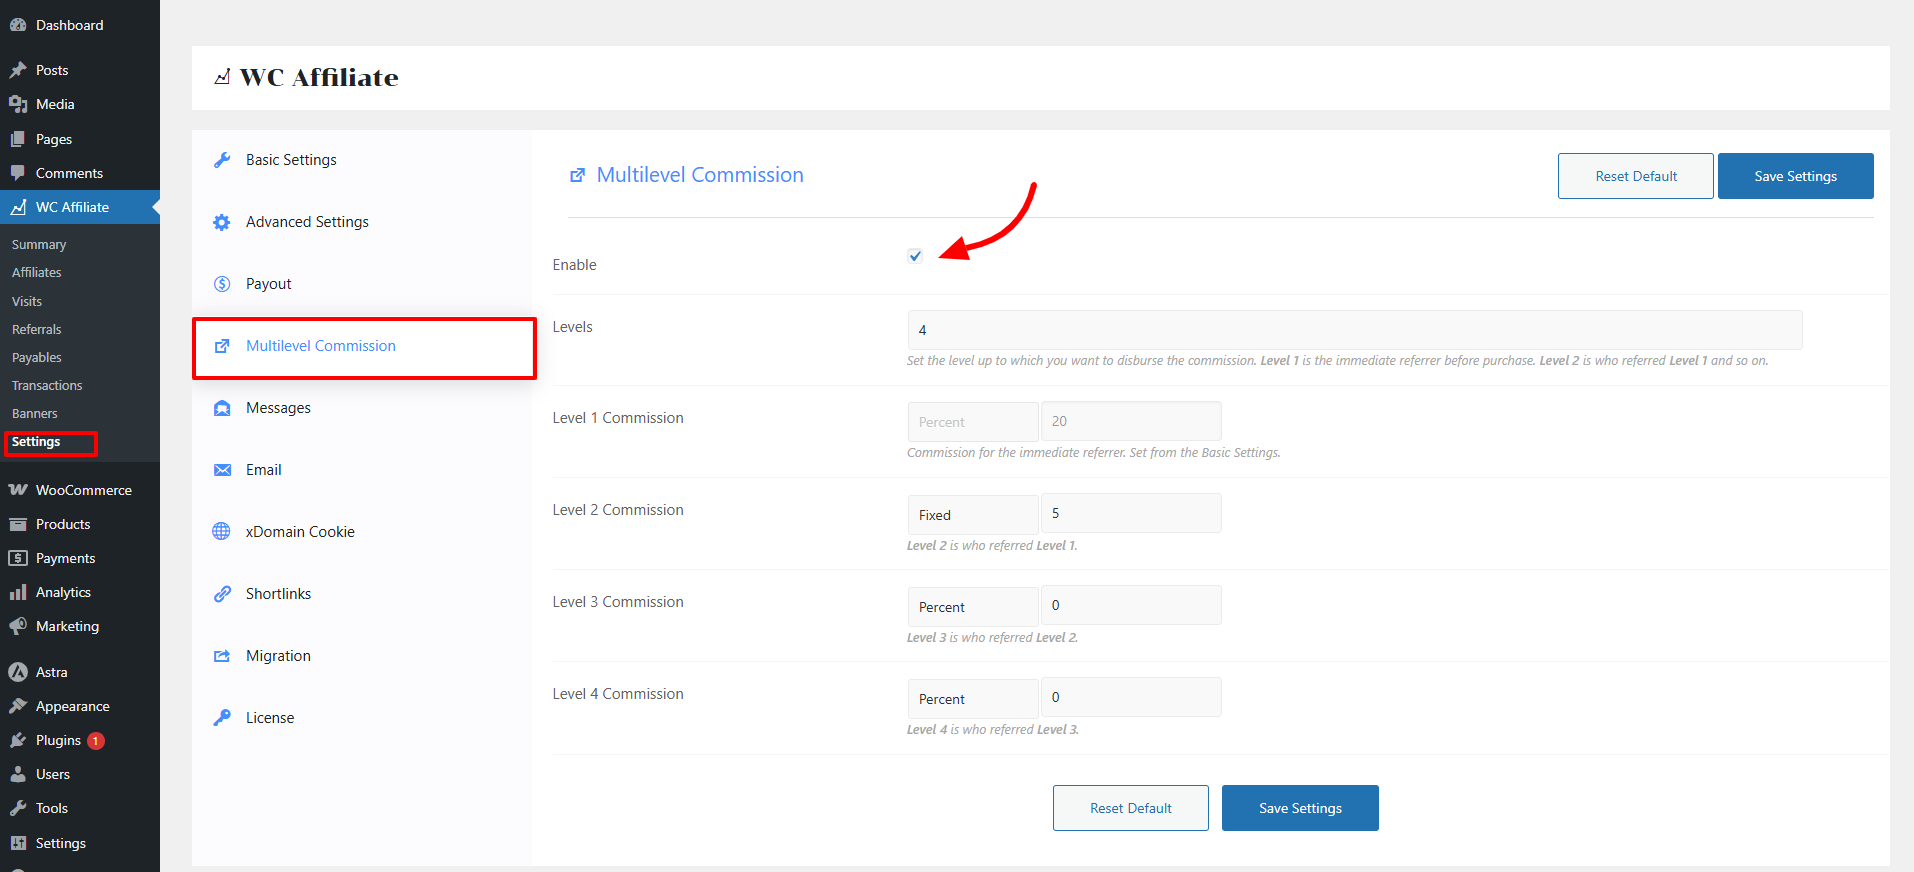
Task: Open the Summary submenu item
Action: 39,245
